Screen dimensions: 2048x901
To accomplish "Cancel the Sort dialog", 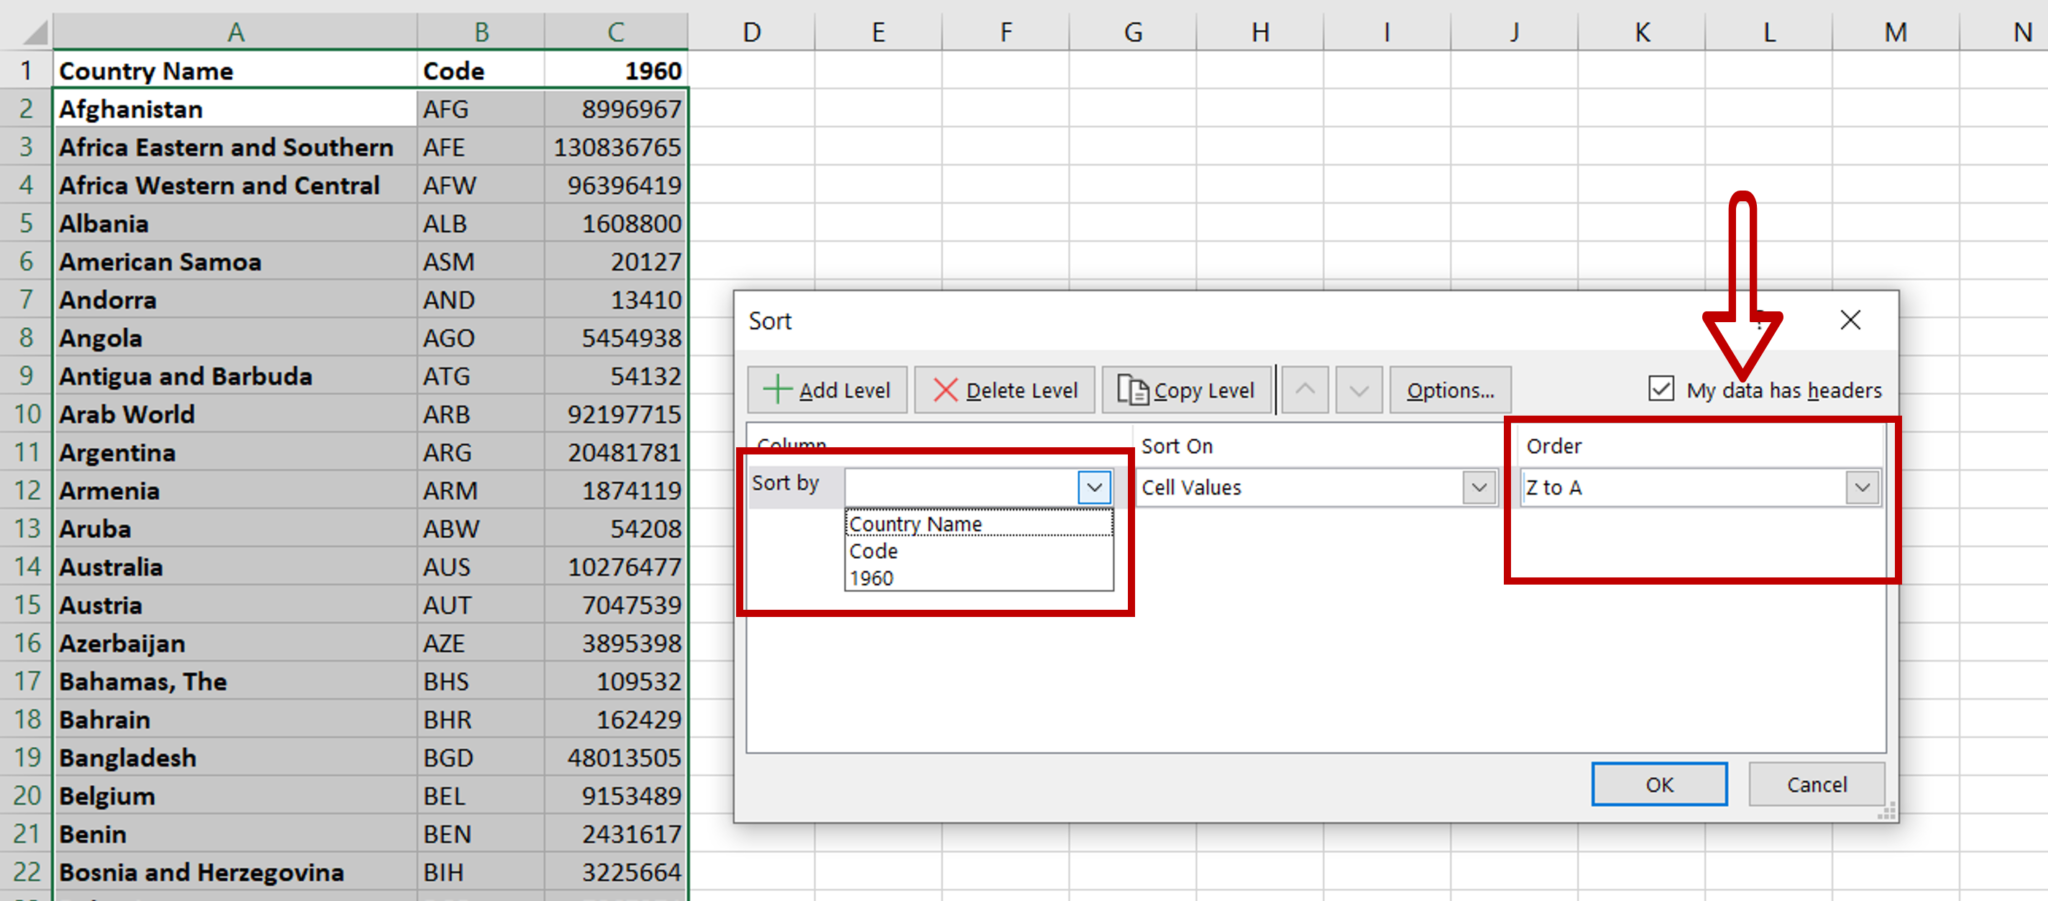I will click(1816, 784).
